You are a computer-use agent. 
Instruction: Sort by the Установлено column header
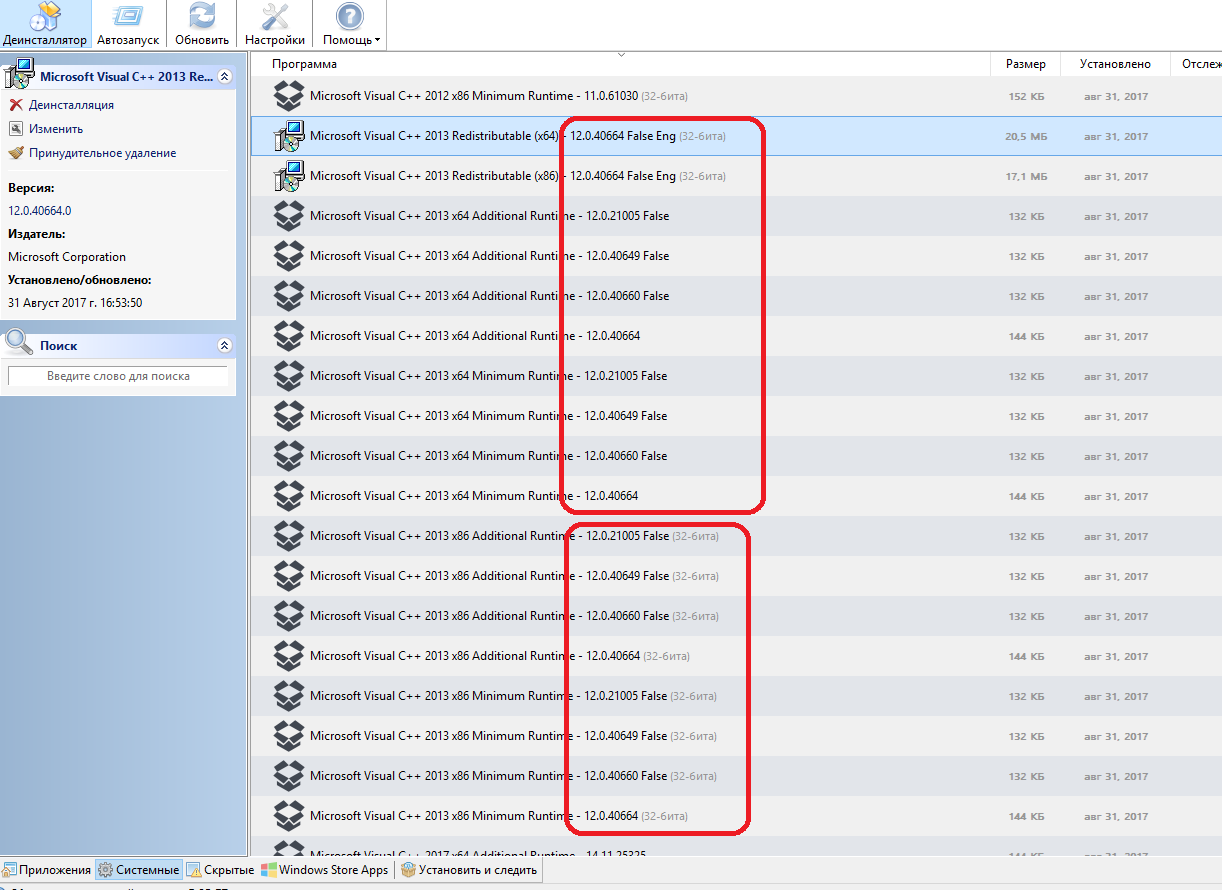click(1116, 64)
